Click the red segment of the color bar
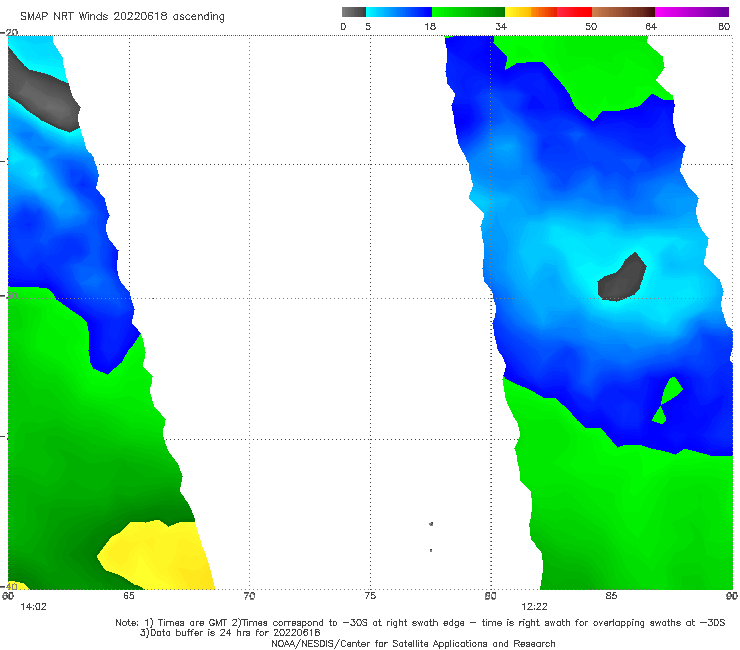740x650 pixels. coord(574,12)
